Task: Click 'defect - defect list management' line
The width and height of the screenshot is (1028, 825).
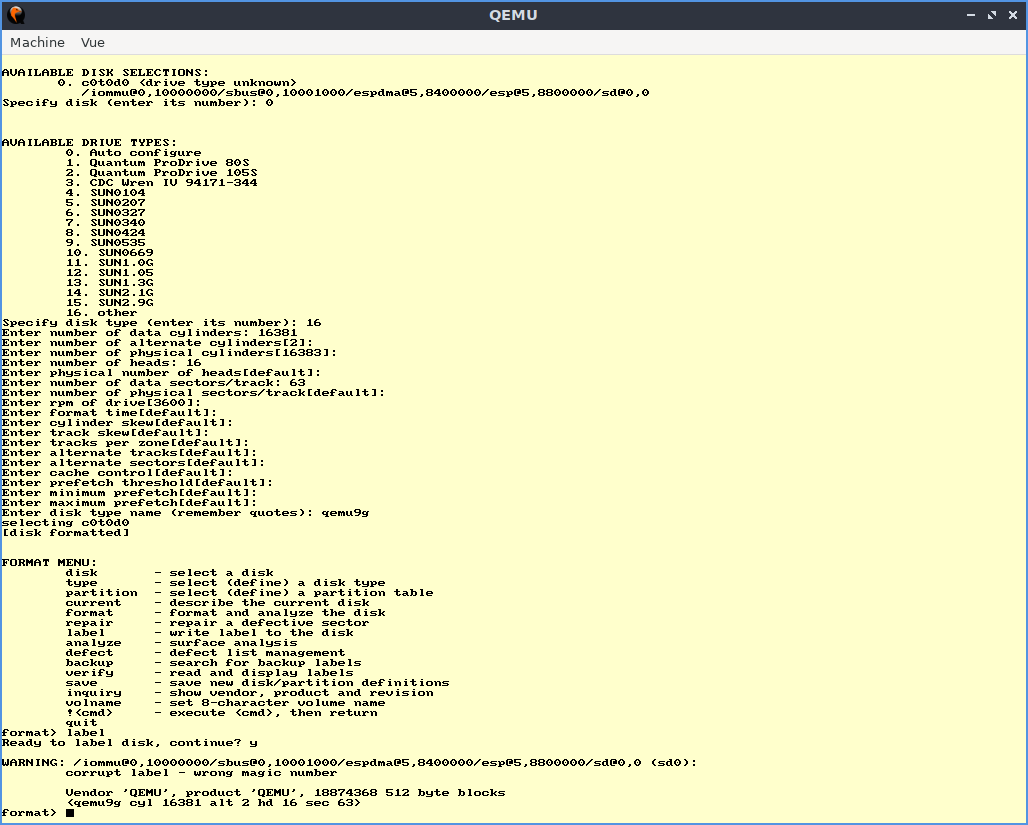Action: pos(205,653)
